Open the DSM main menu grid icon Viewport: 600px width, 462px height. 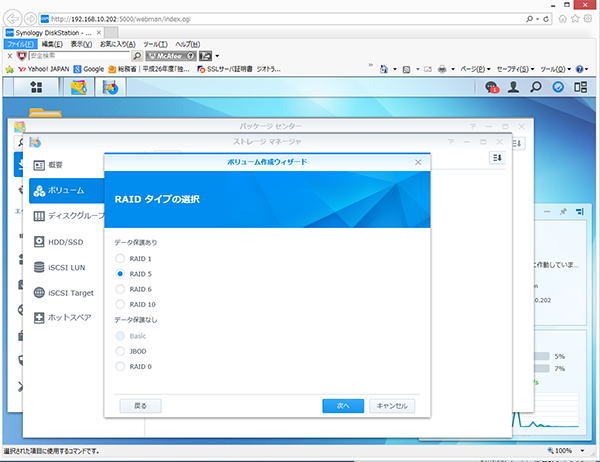coord(36,87)
